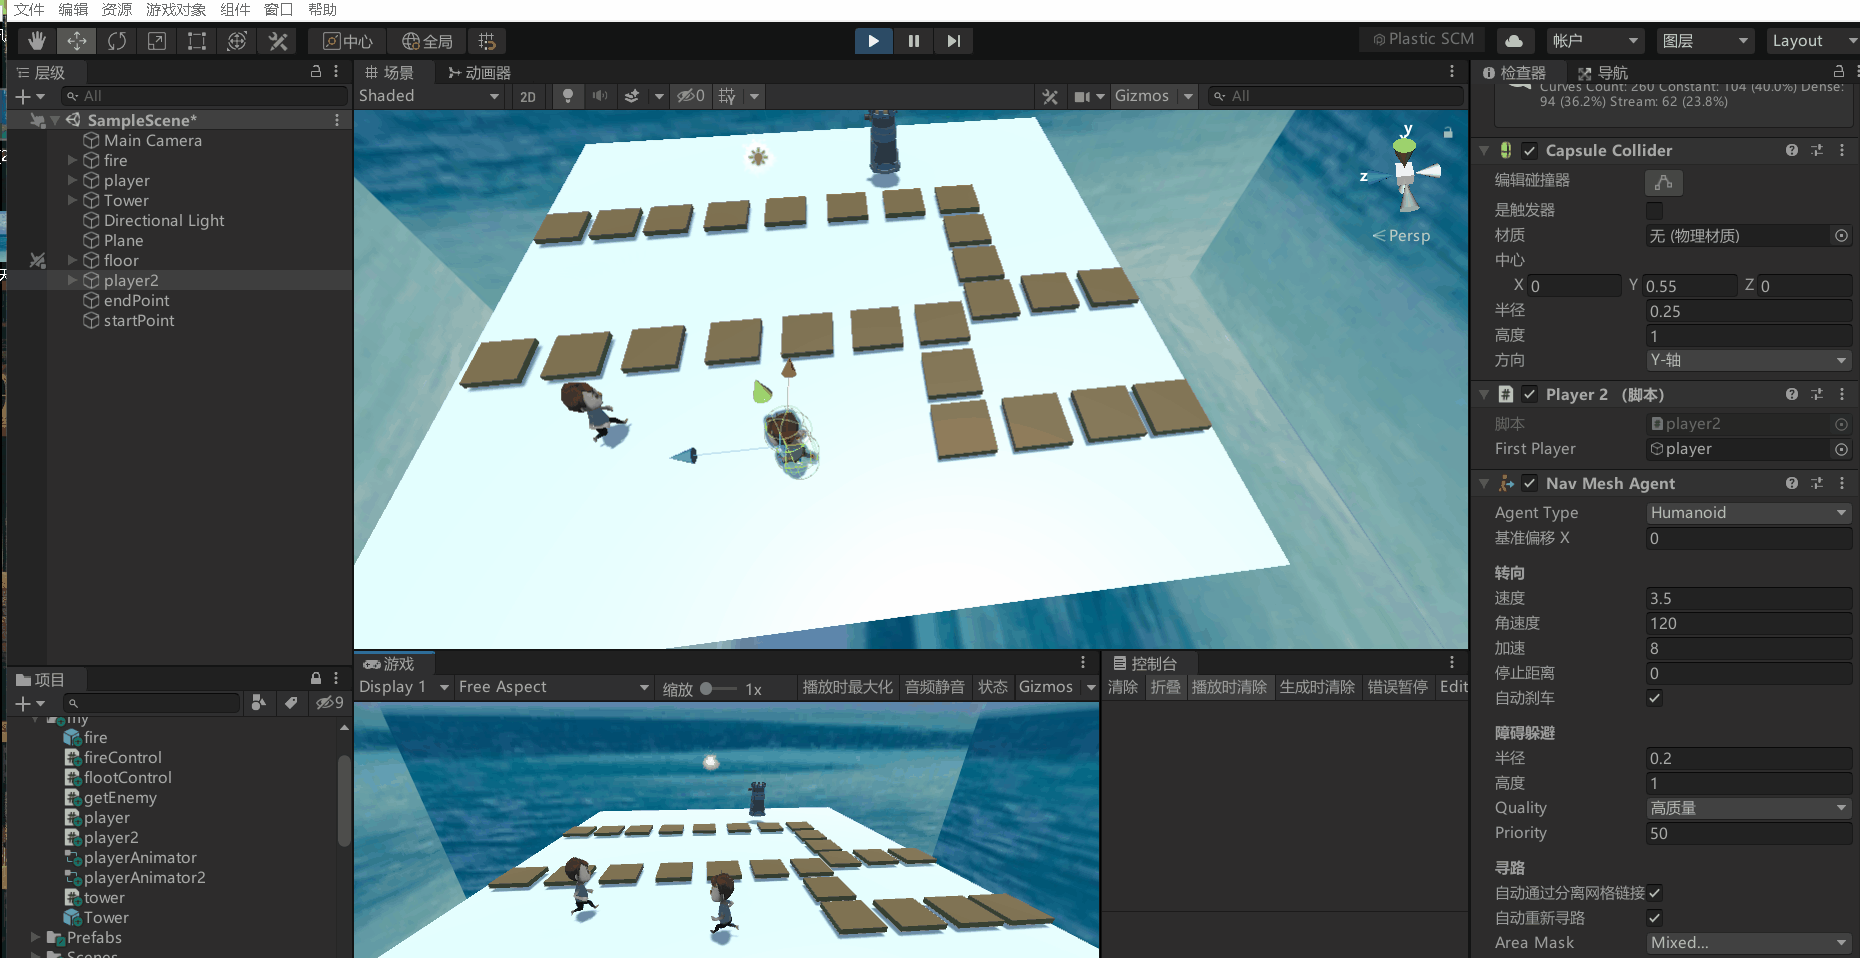Select the Hand tool

(37, 41)
